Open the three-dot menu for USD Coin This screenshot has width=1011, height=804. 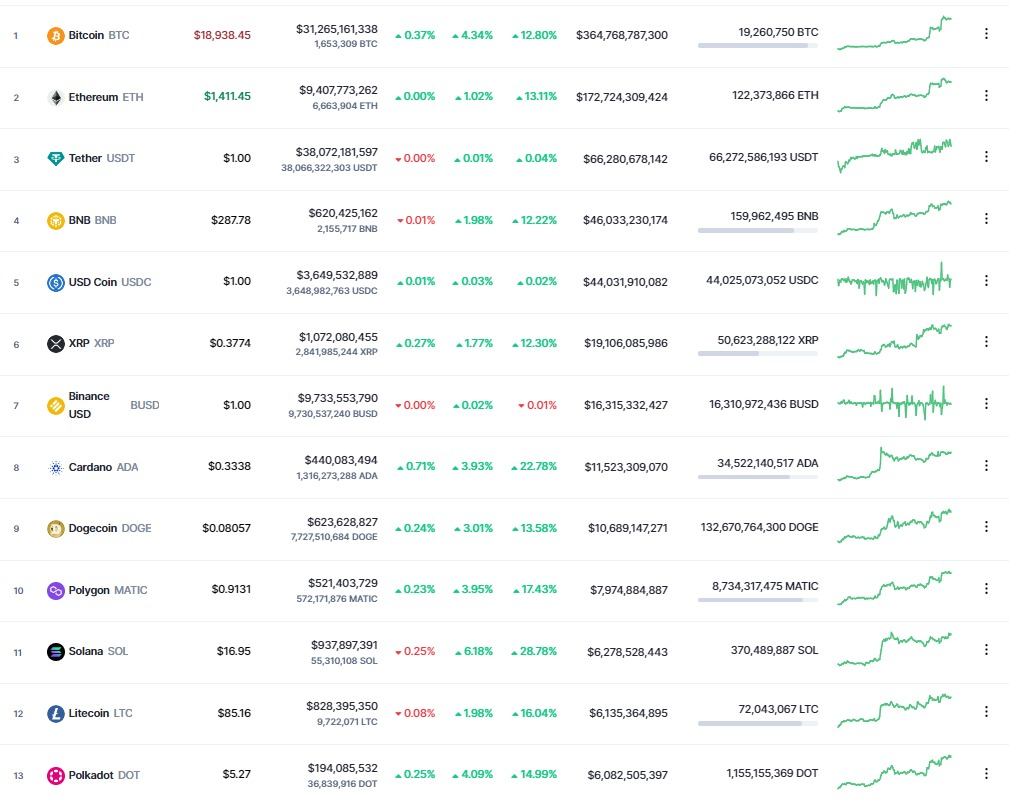[986, 280]
